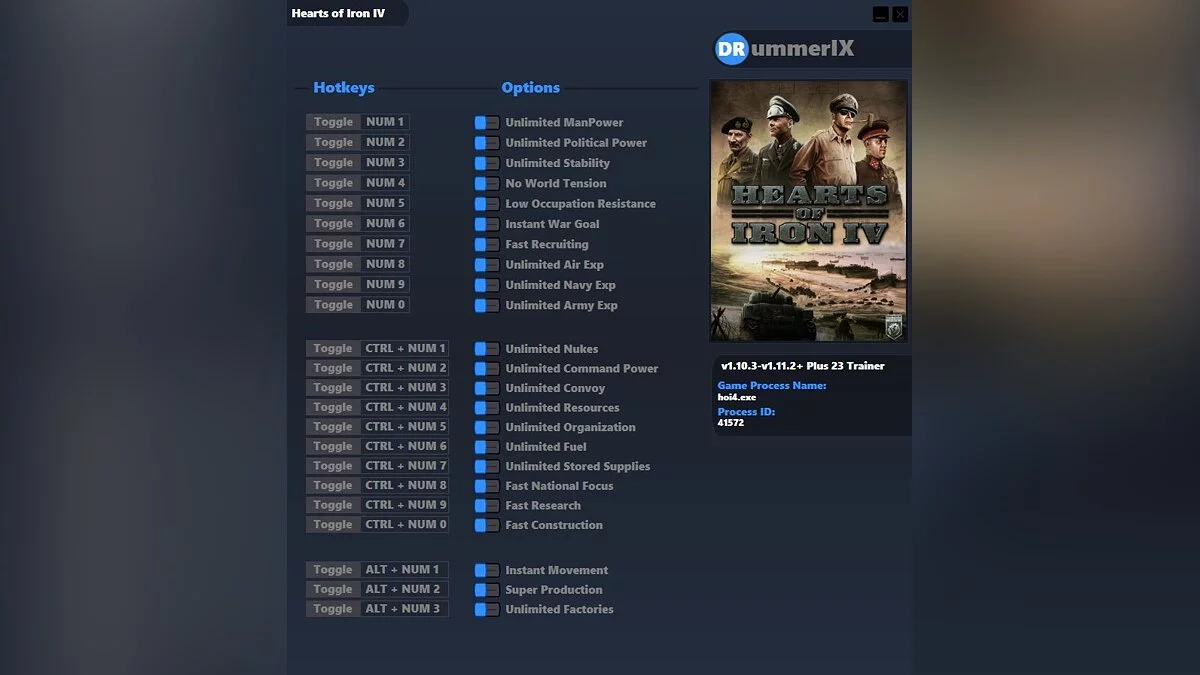
Task: Click Toggle button for NUM 6 hotkey
Action: pos(333,223)
